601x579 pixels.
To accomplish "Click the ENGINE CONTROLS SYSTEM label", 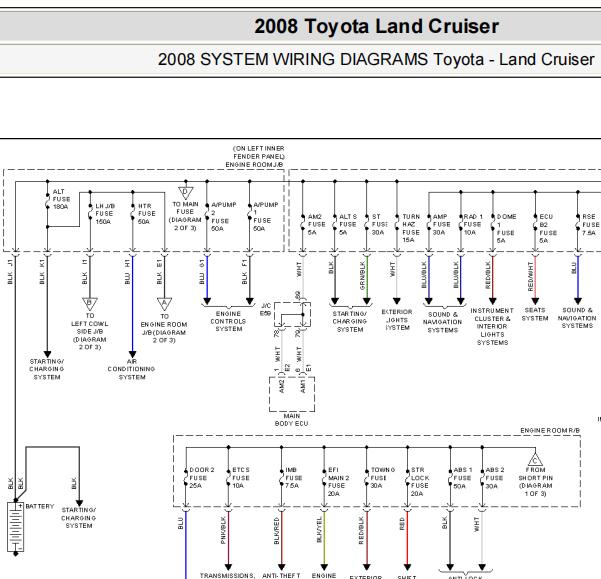I will pyautogui.click(x=228, y=321).
